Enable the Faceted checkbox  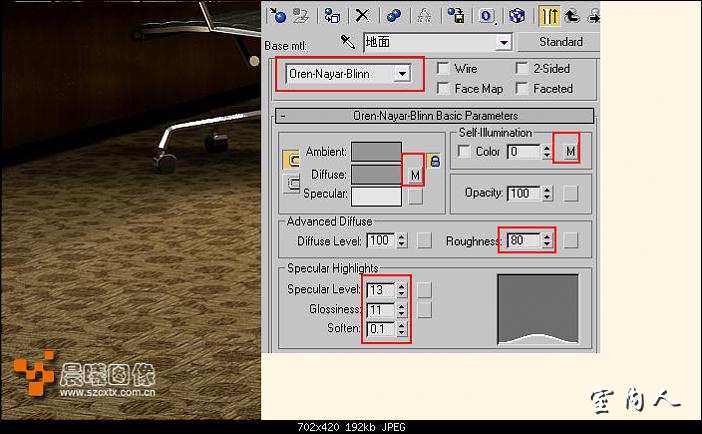tap(521, 88)
